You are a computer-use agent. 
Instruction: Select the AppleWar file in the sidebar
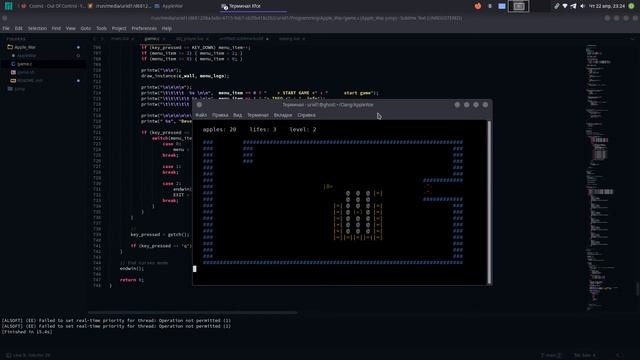coord(27,56)
